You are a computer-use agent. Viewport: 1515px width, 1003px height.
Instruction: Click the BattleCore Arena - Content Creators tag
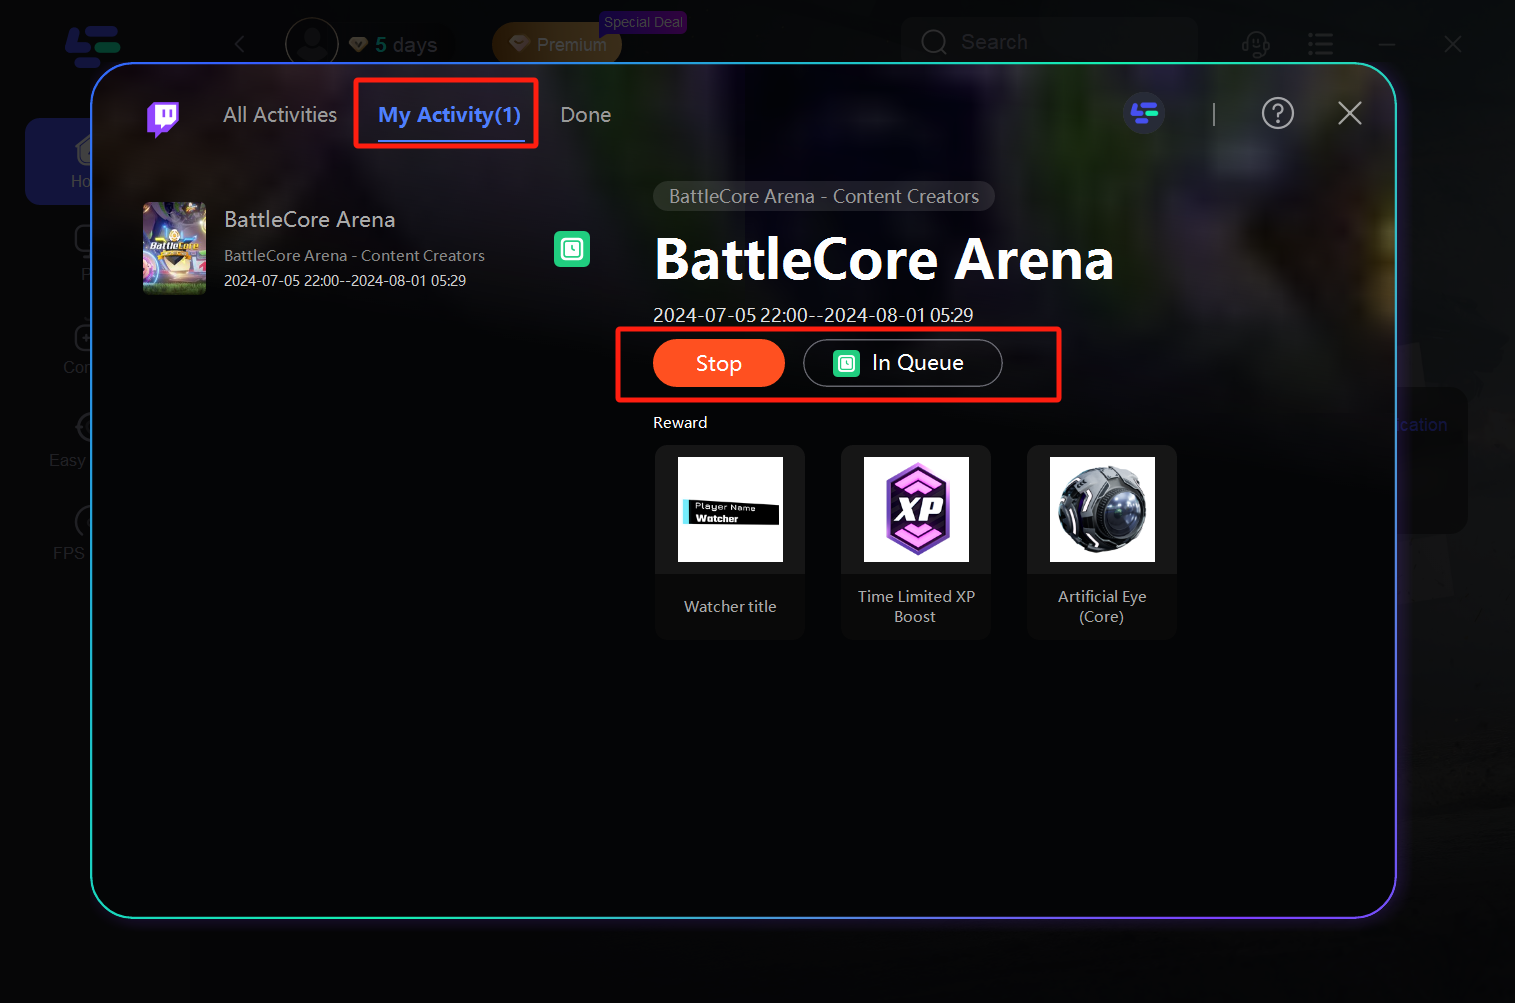(824, 196)
